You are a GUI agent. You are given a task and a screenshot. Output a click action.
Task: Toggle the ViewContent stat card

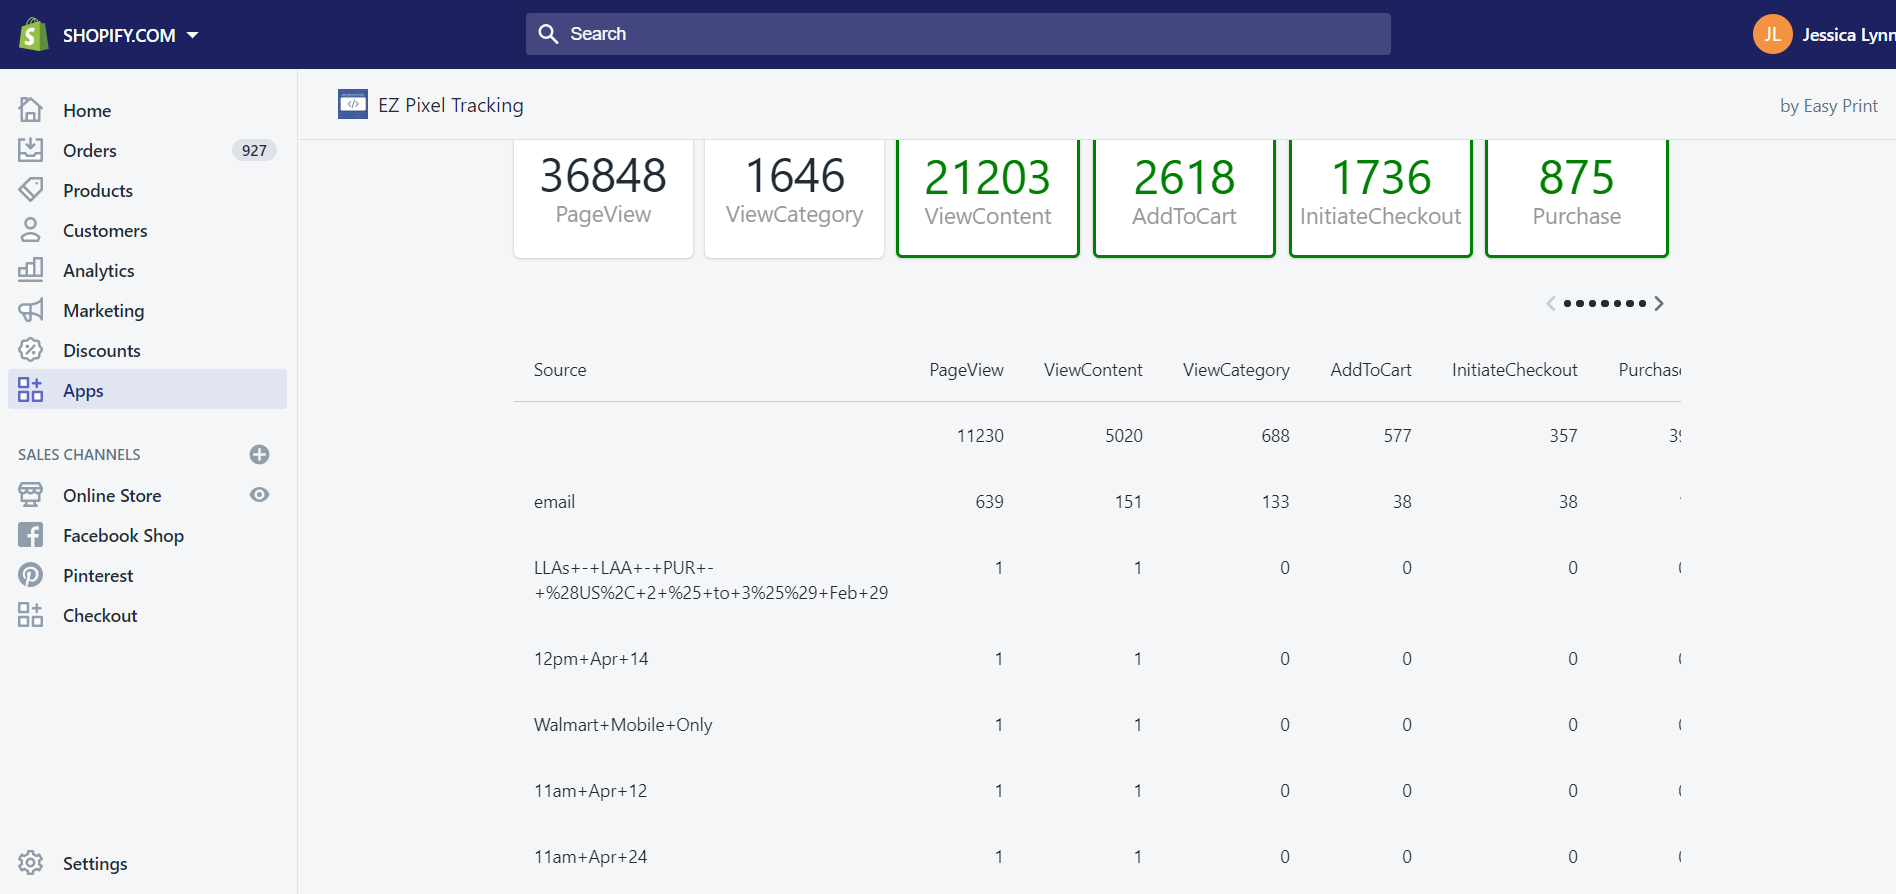pos(987,197)
